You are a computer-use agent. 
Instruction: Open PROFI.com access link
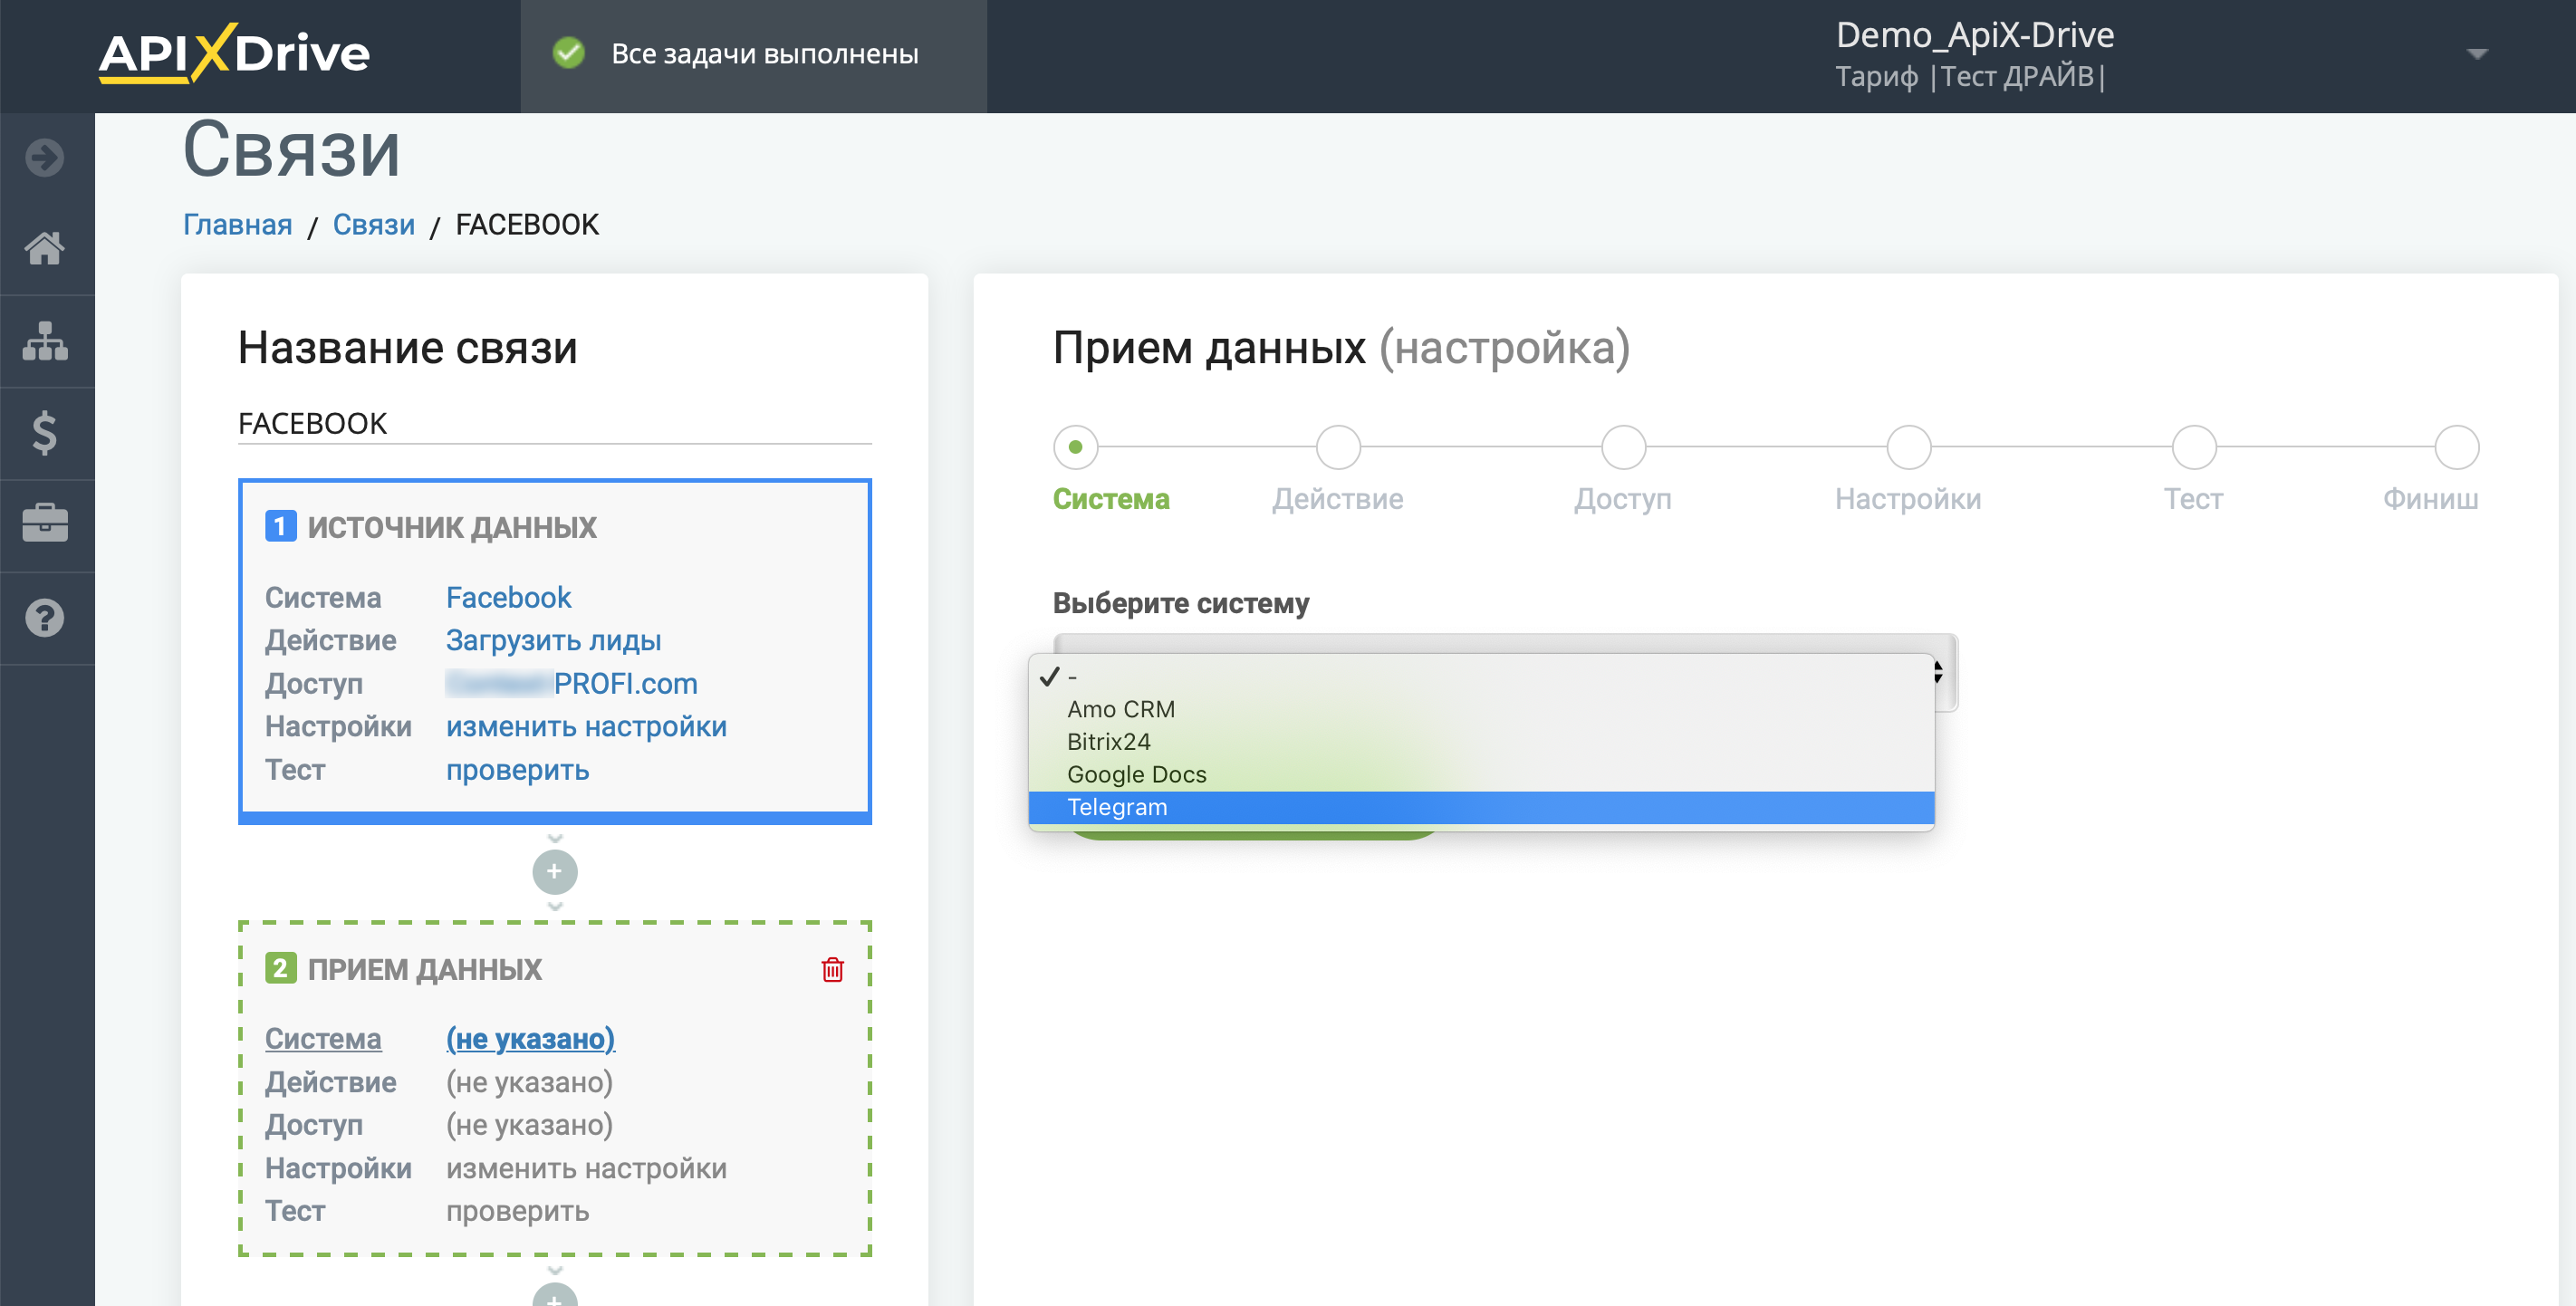pos(571,683)
